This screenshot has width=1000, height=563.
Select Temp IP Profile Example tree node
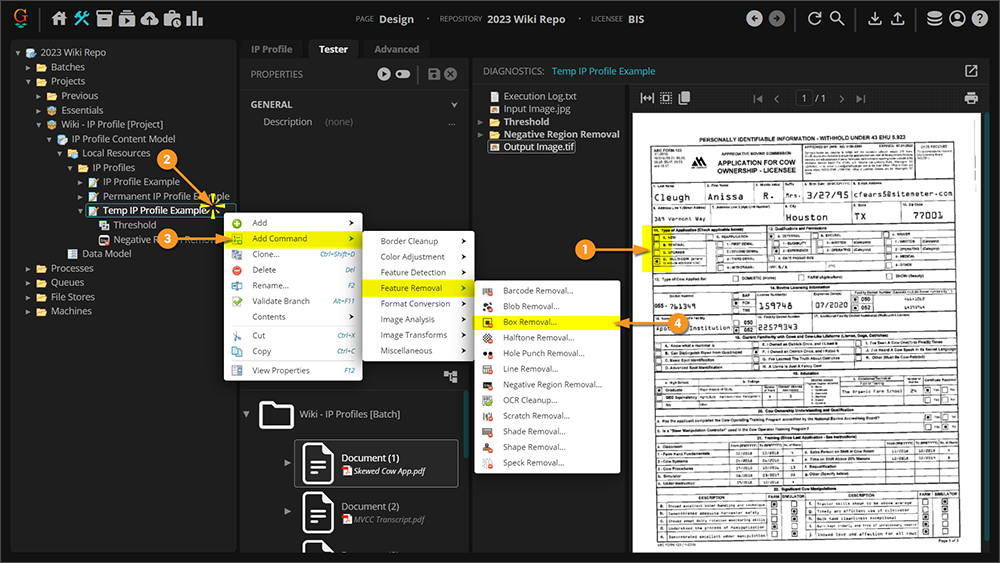[155, 210]
